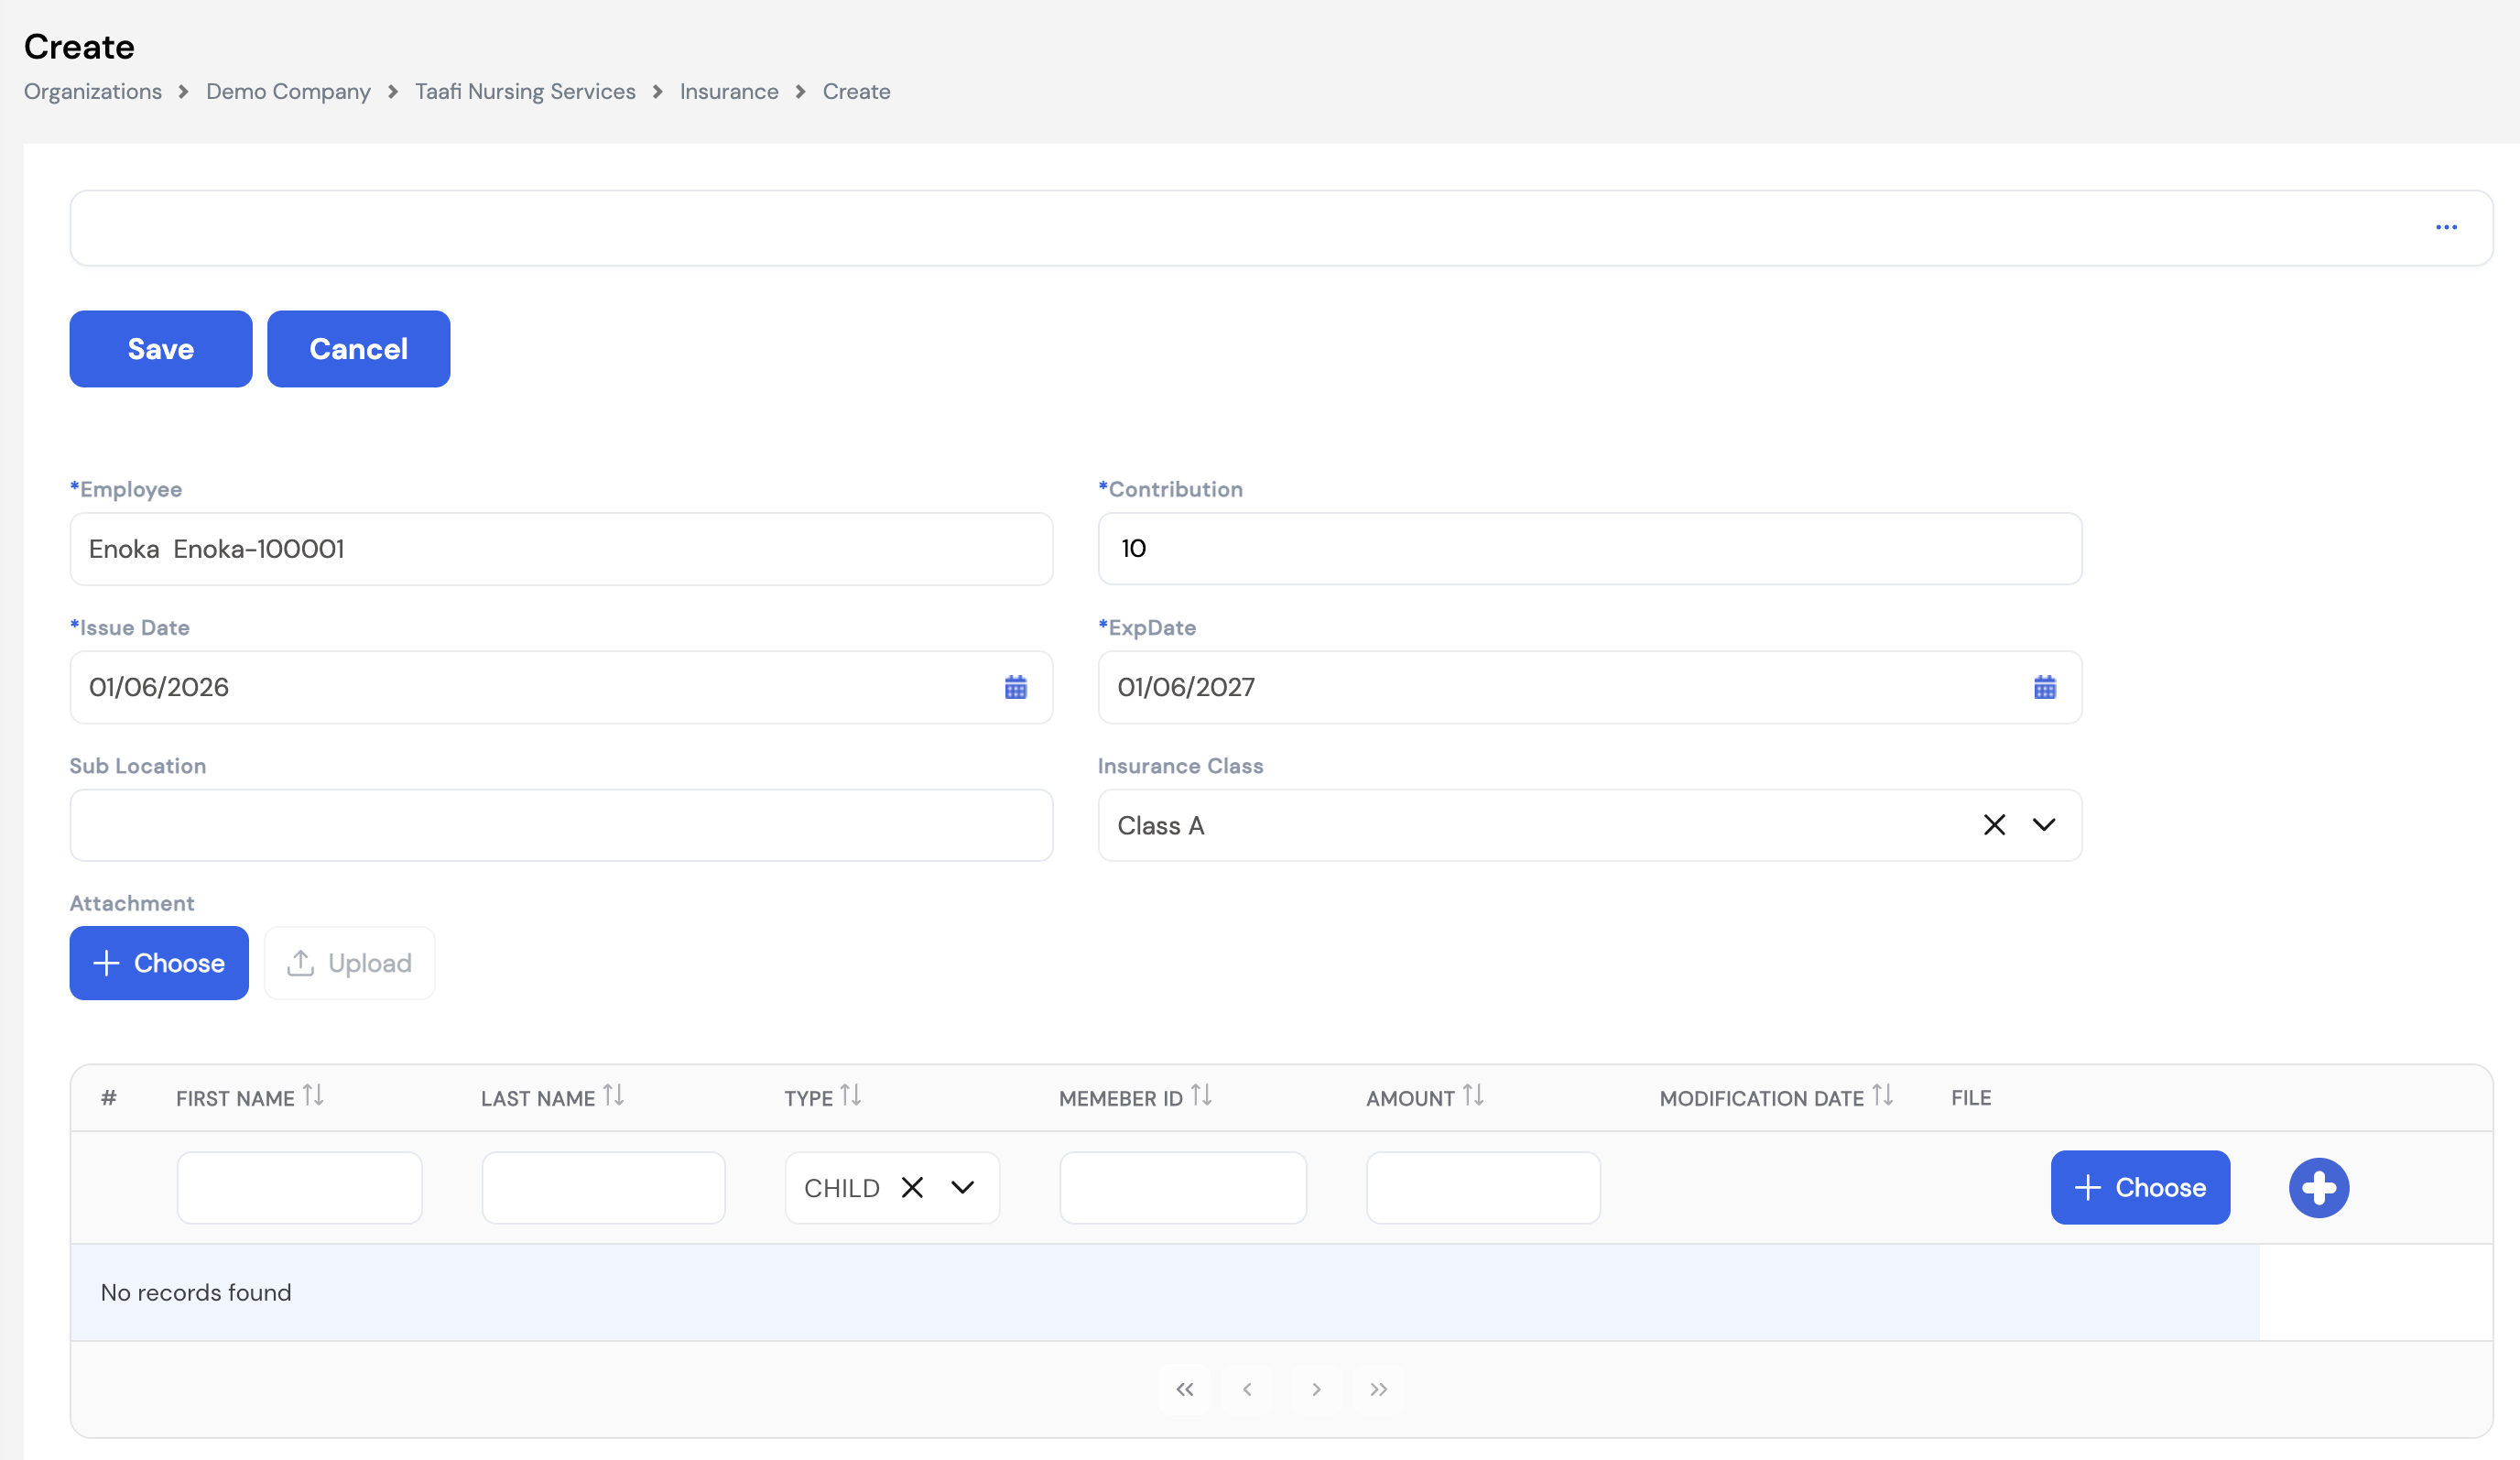Focus the Sub Location input field

pyautogui.click(x=561, y=825)
